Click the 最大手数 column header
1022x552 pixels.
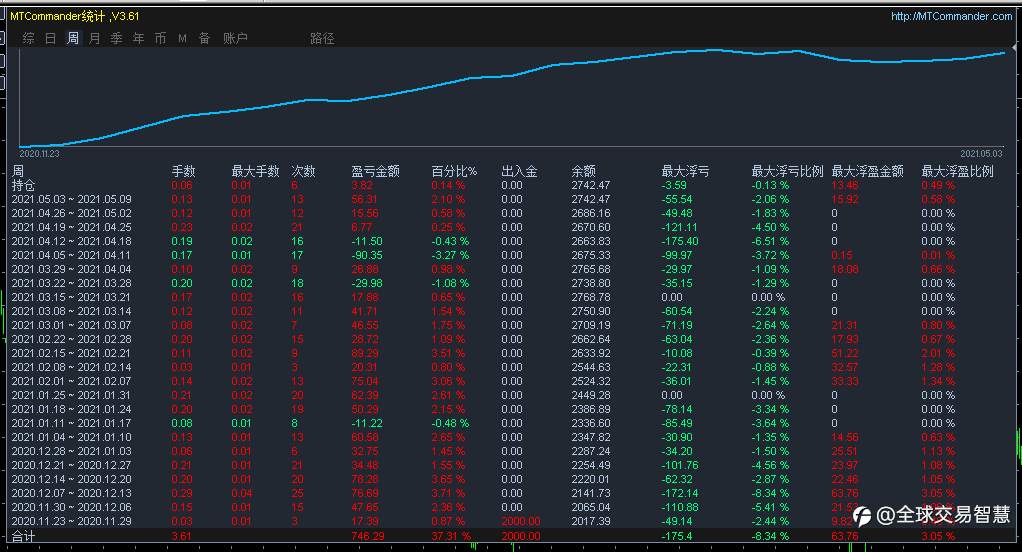pyautogui.click(x=256, y=171)
